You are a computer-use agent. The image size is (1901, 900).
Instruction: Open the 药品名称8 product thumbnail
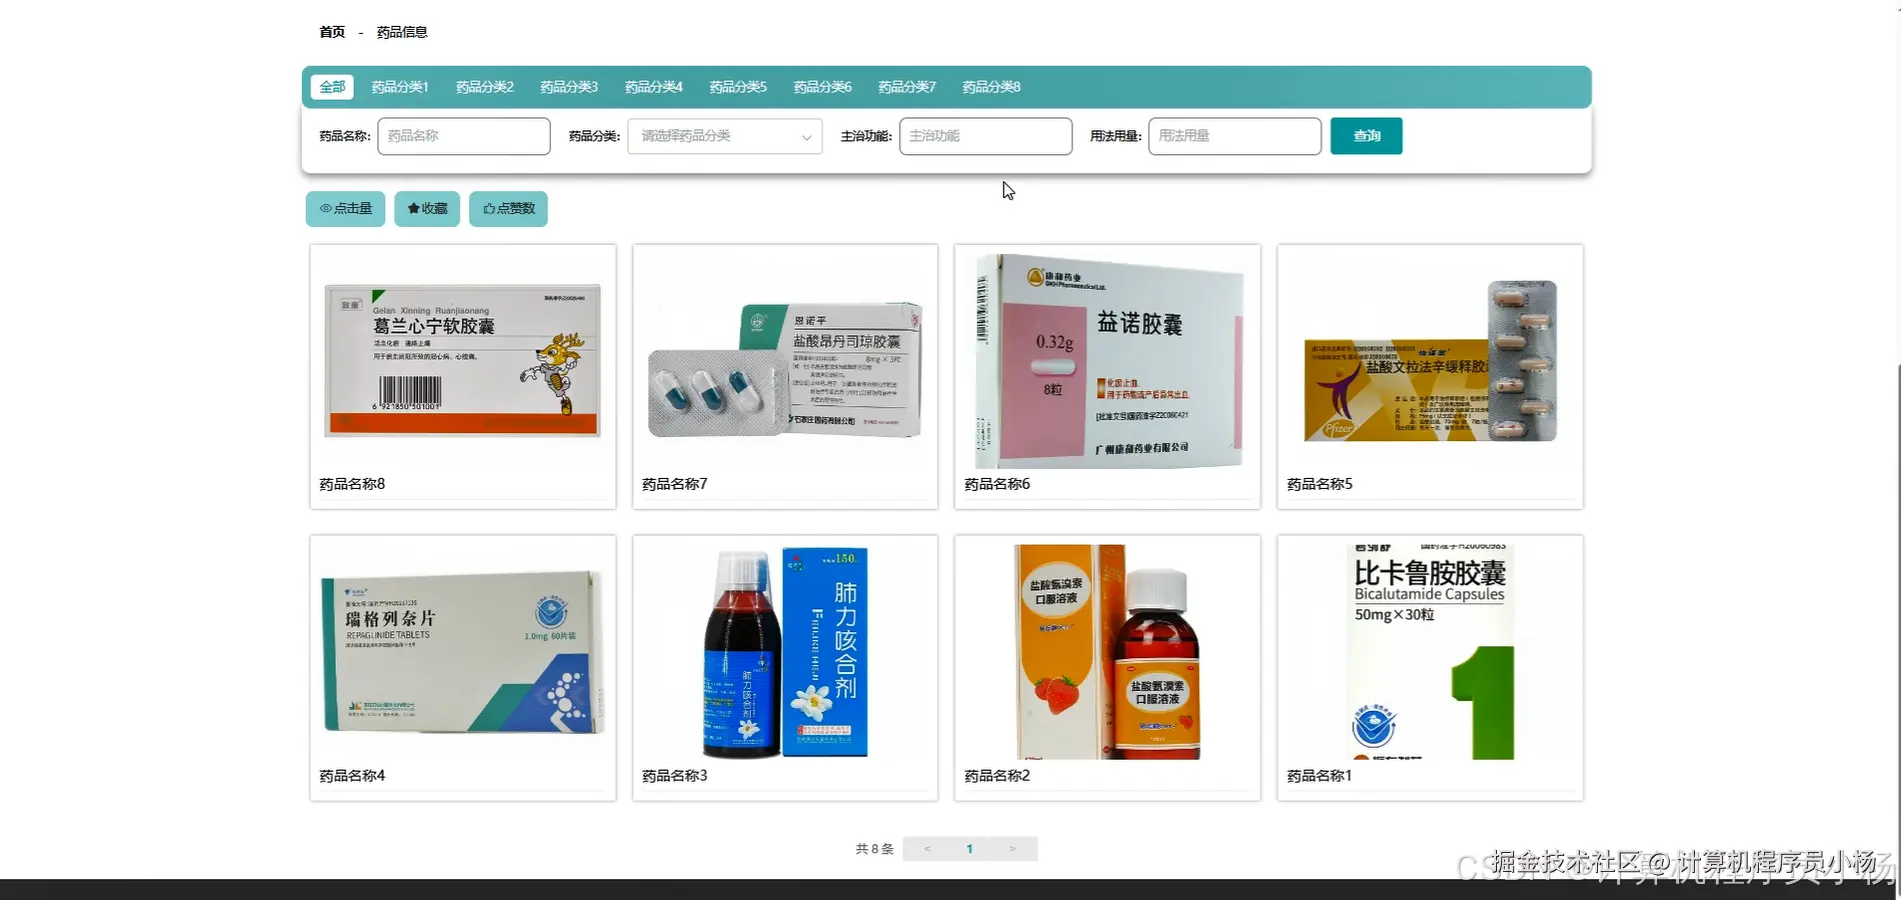click(463, 360)
